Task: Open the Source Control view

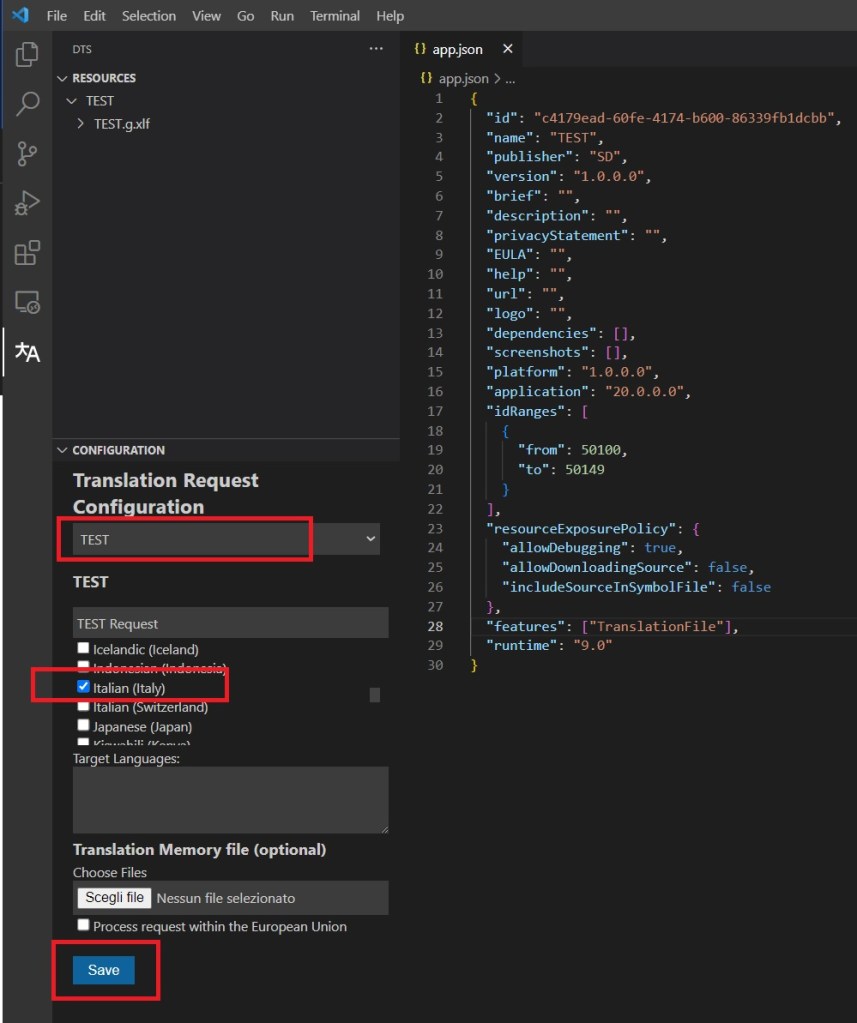Action: 27,153
